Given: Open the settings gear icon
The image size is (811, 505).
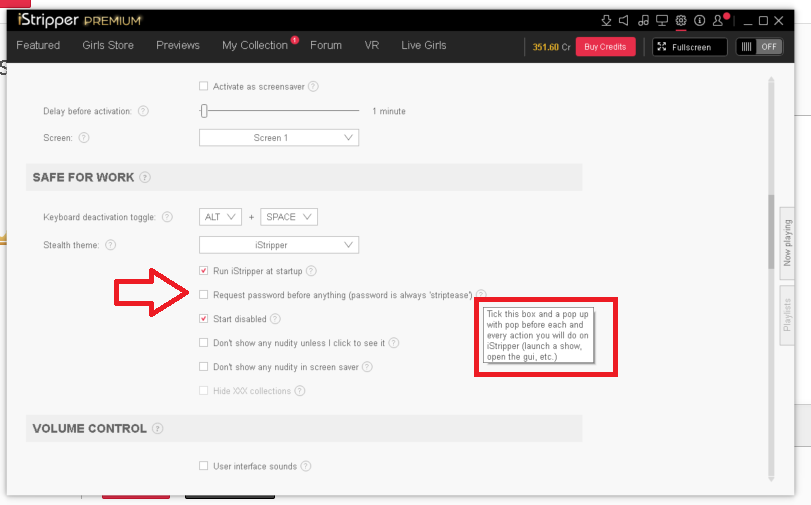Looking at the screenshot, I should click(x=681, y=20).
